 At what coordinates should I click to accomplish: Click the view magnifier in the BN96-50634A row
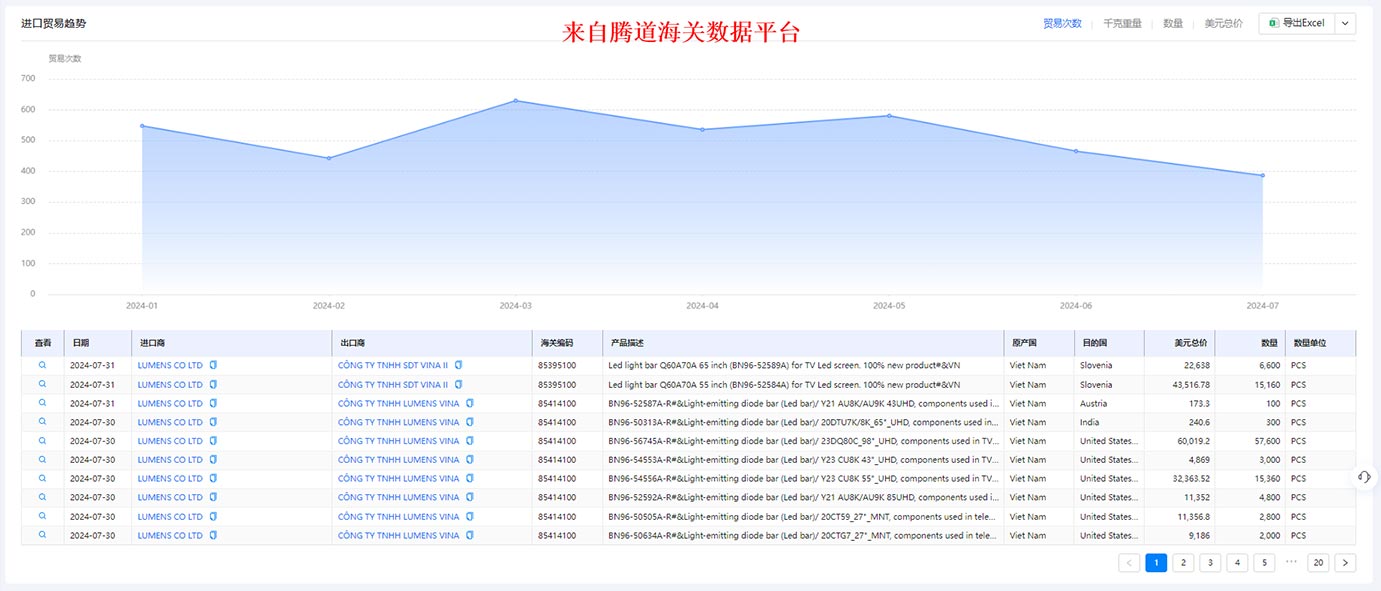pos(43,535)
